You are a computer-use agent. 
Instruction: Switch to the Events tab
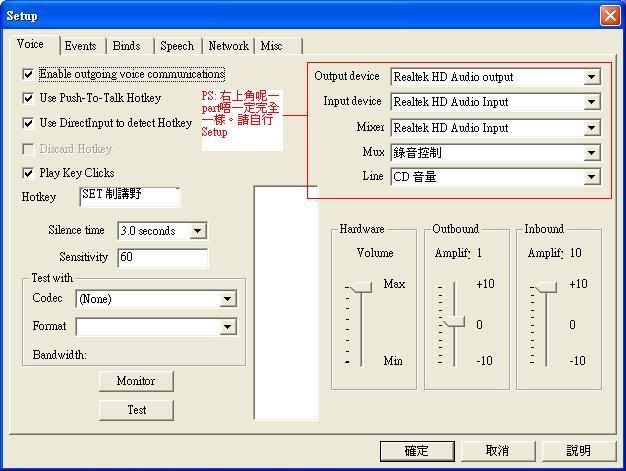point(80,46)
